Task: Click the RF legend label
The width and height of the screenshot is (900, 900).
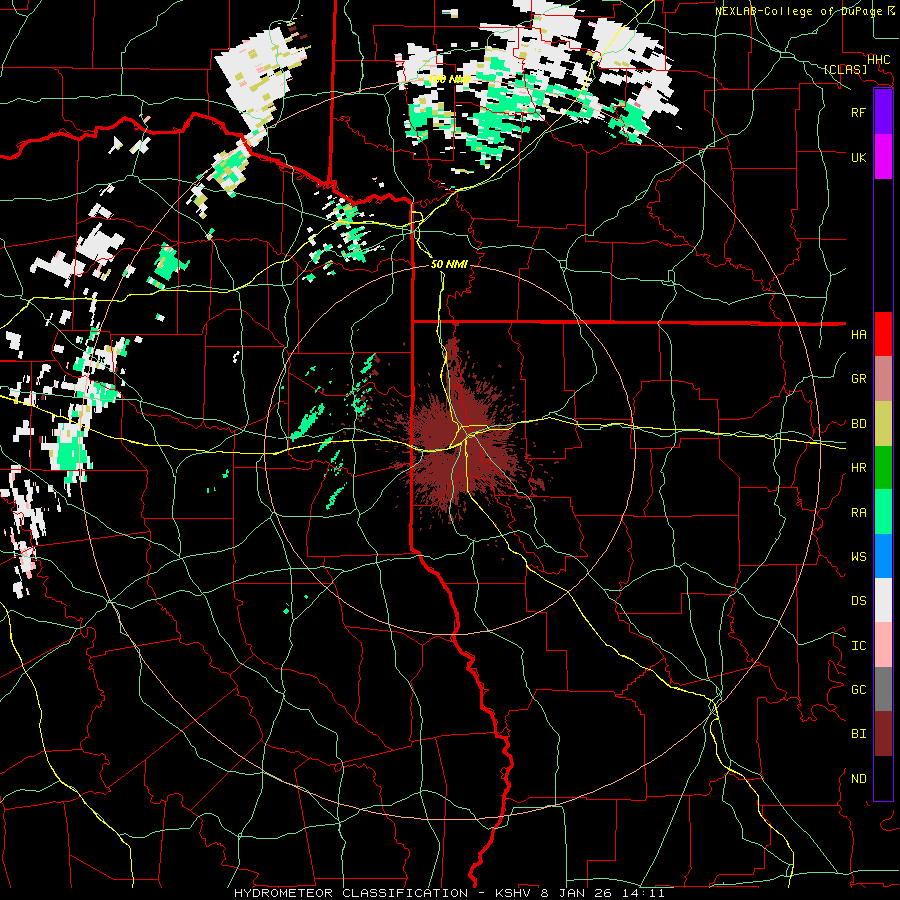Action: coord(858,112)
